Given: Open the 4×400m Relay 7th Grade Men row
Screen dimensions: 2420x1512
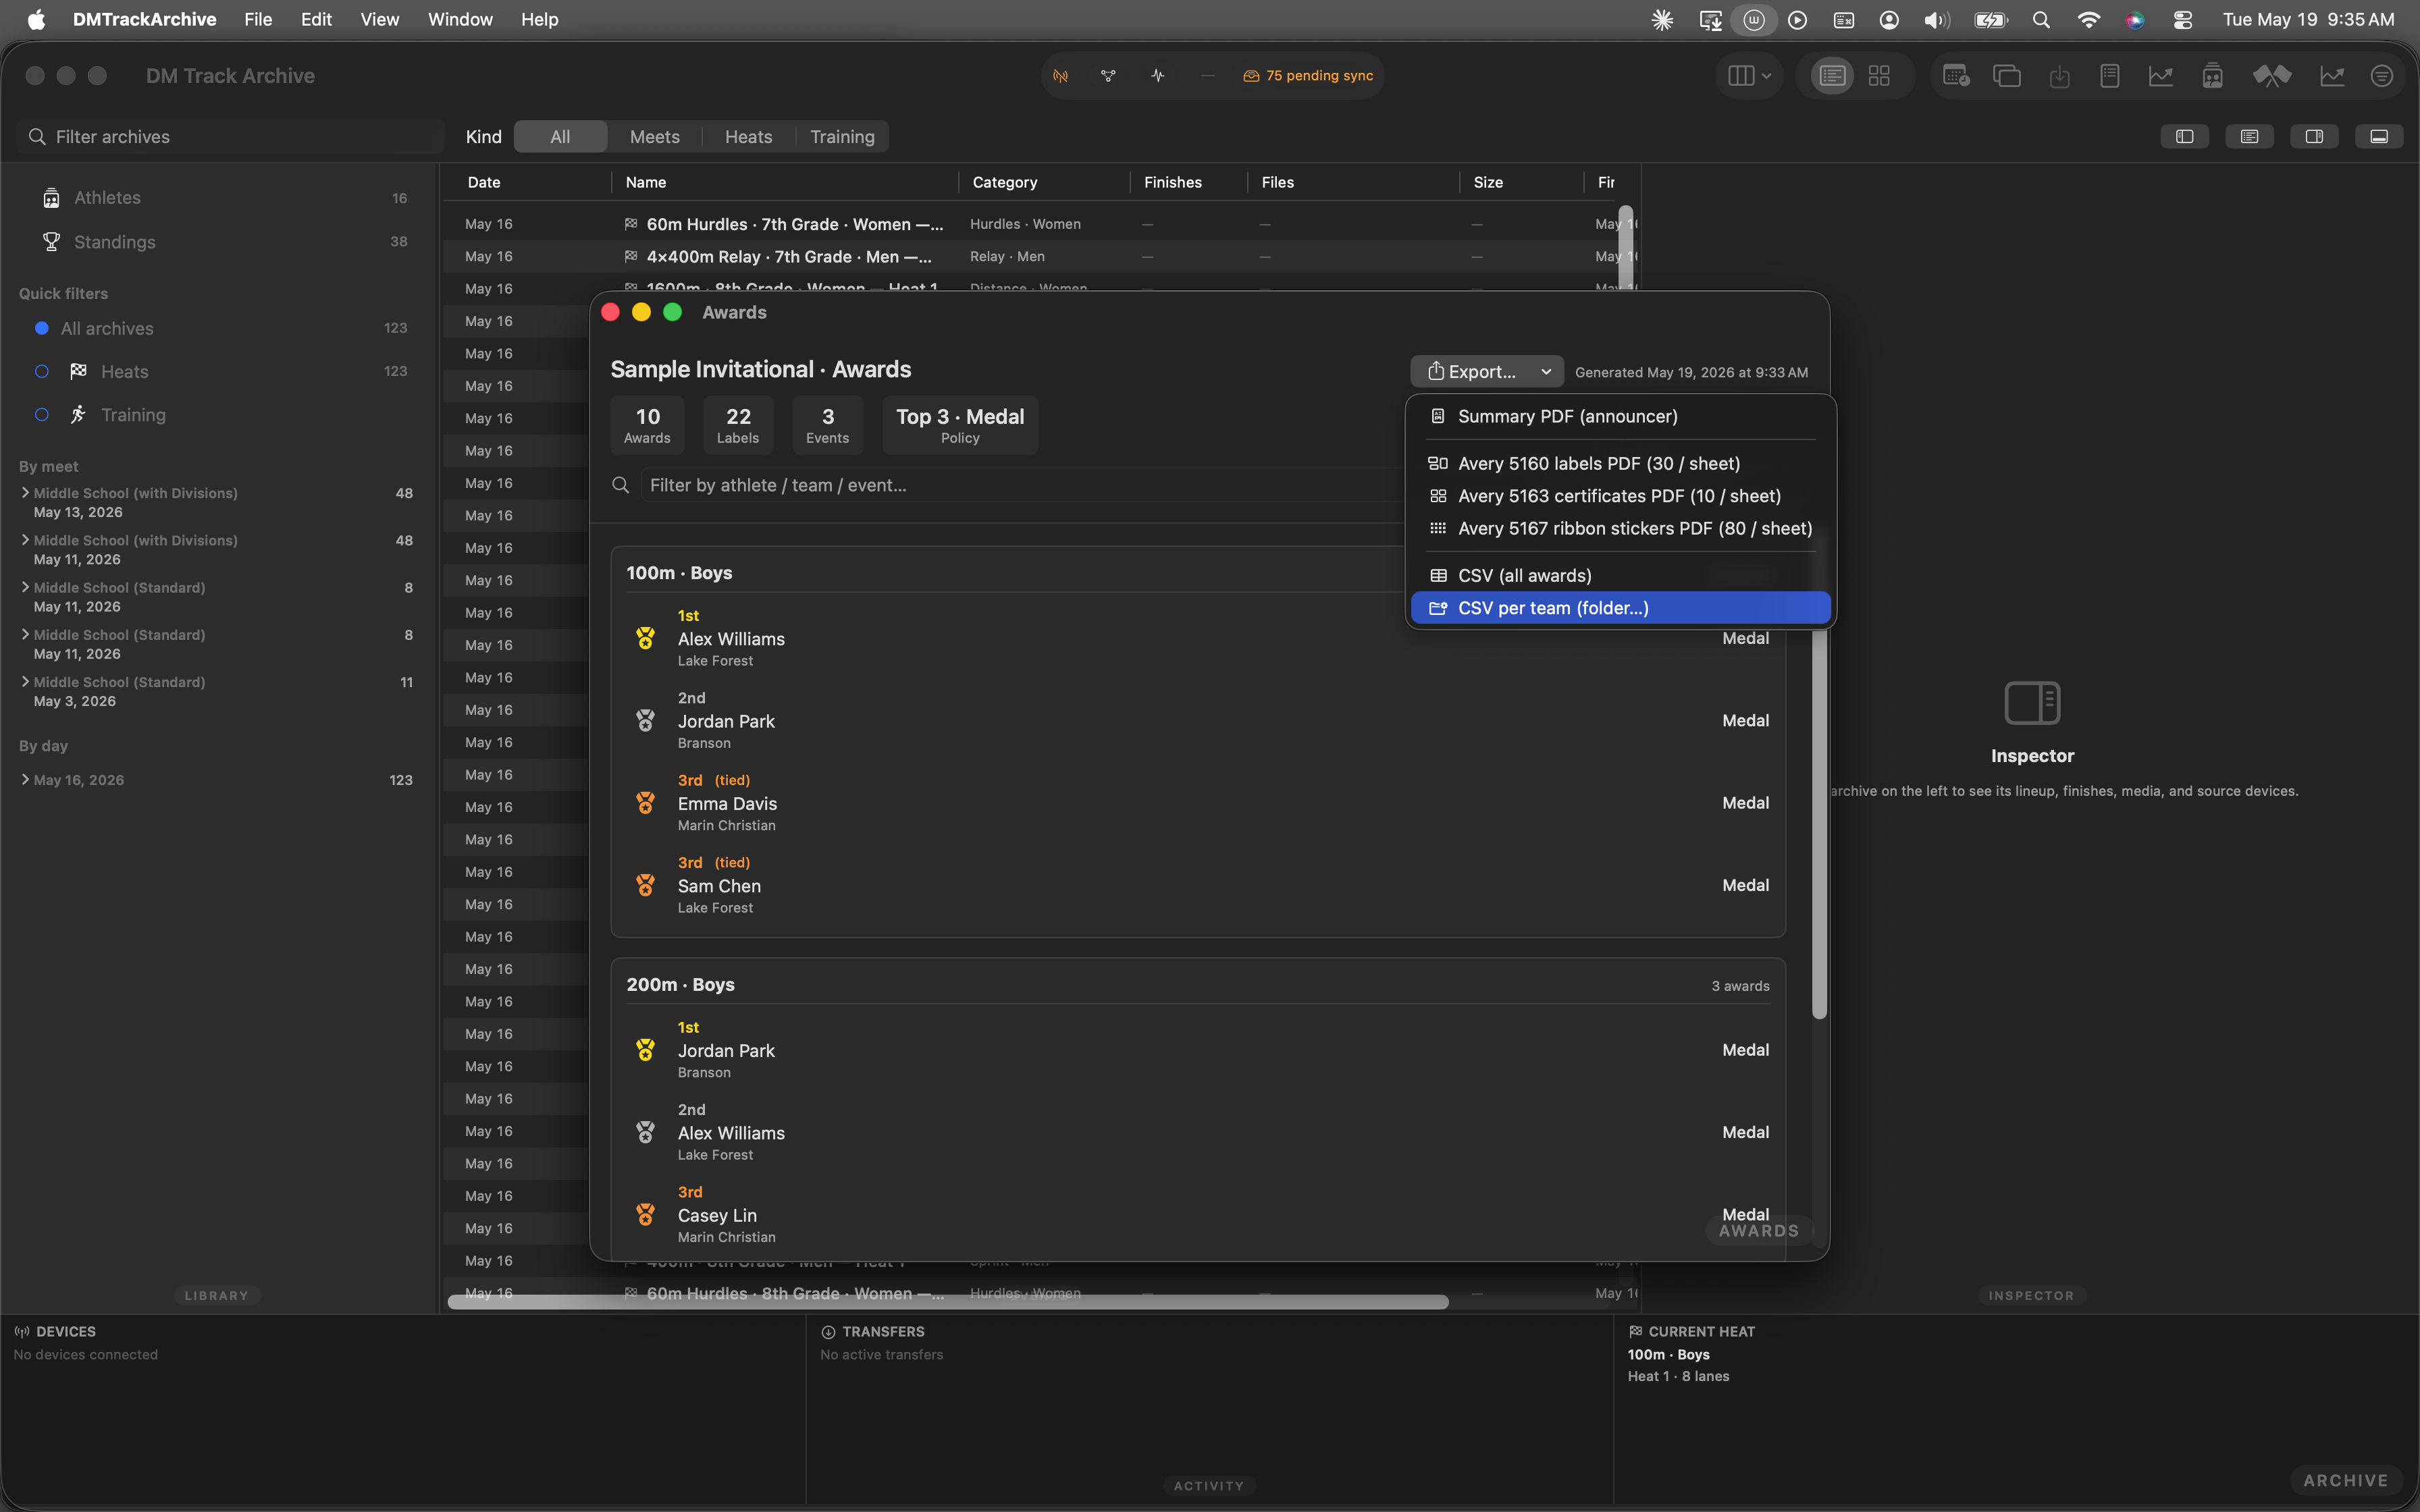Looking at the screenshot, I should [x=1040, y=257].
